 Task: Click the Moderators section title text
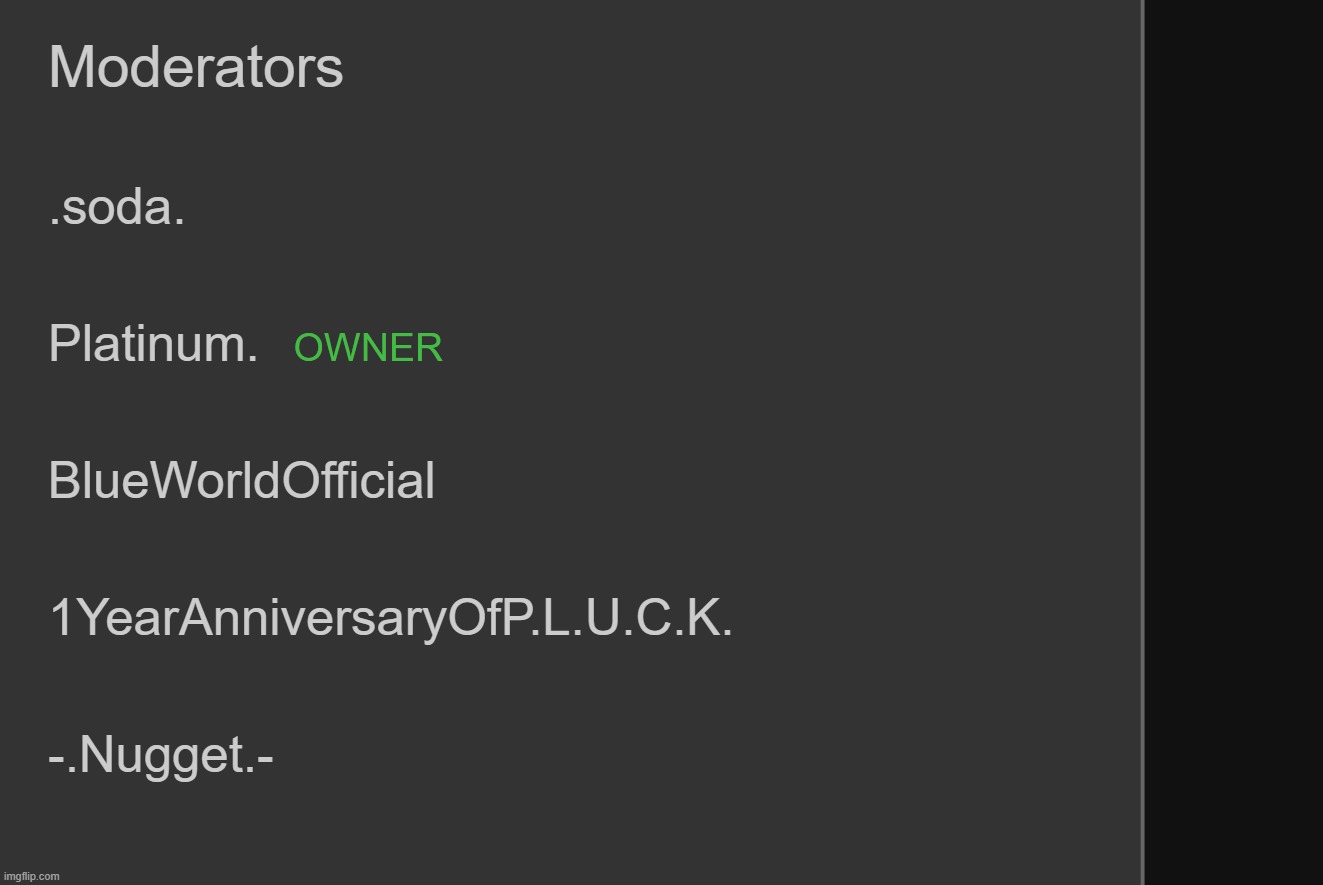click(x=196, y=68)
